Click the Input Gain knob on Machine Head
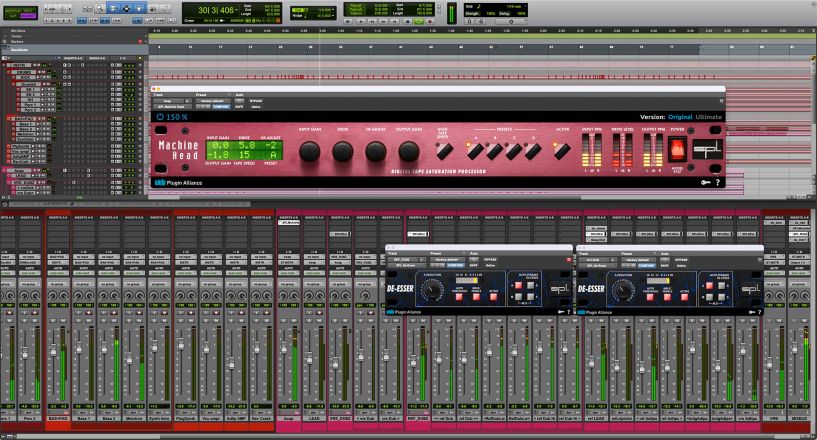 [x=310, y=151]
